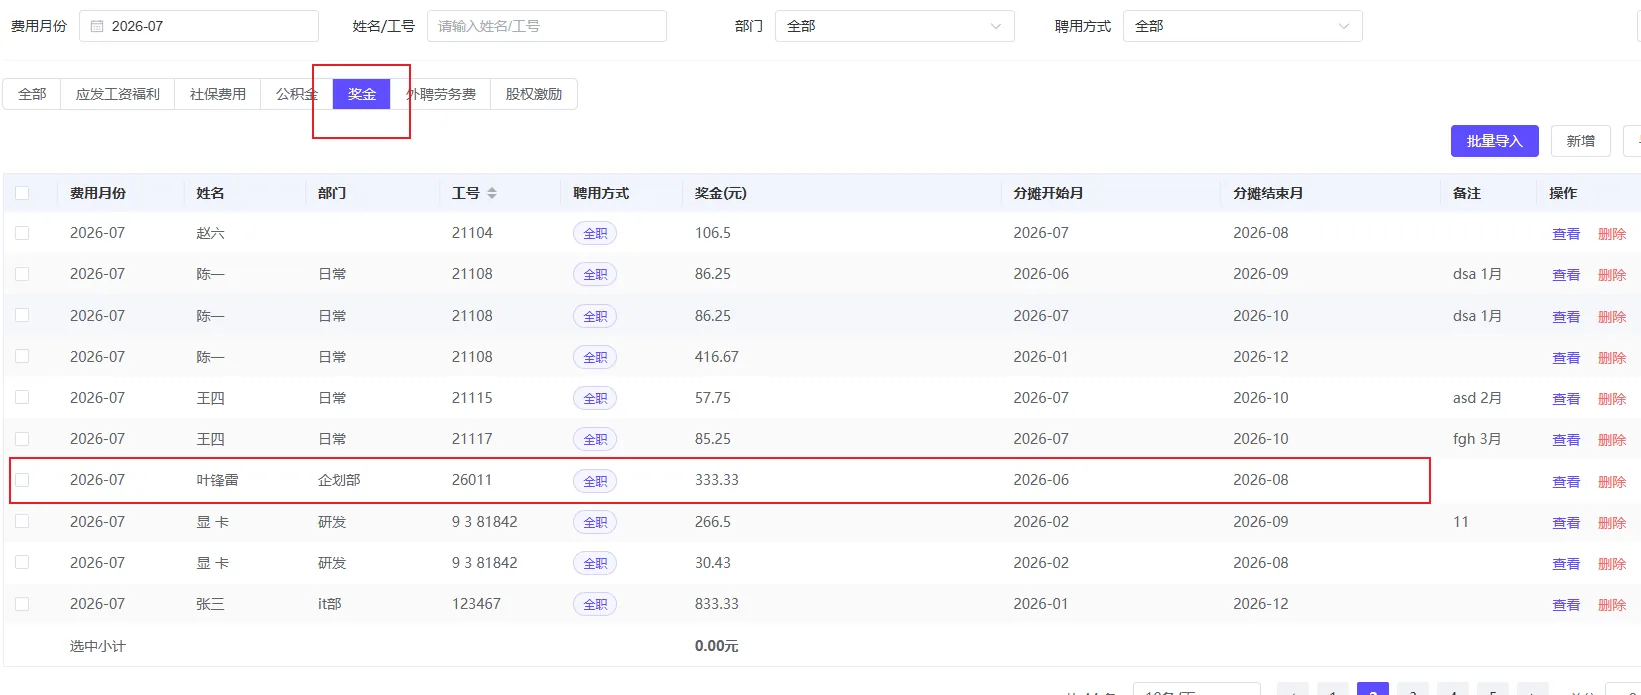This screenshot has width=1641, height=695.
Task: Click the 奖金(元) column header
Action: [x=721, y=193]
